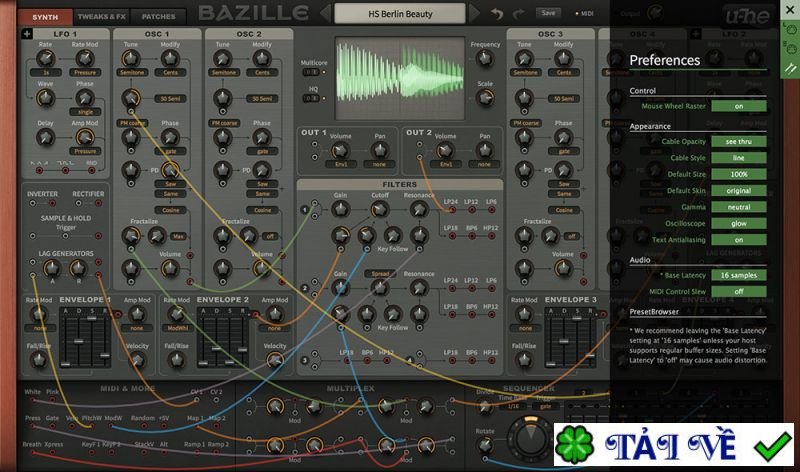Click the Filter 2 Gain knob

[340, 288]
